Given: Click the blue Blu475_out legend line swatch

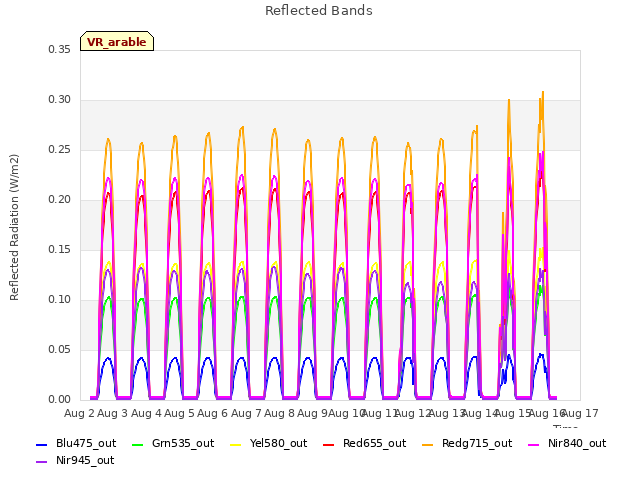Looking at the screenshot, I should click(42, 444).
